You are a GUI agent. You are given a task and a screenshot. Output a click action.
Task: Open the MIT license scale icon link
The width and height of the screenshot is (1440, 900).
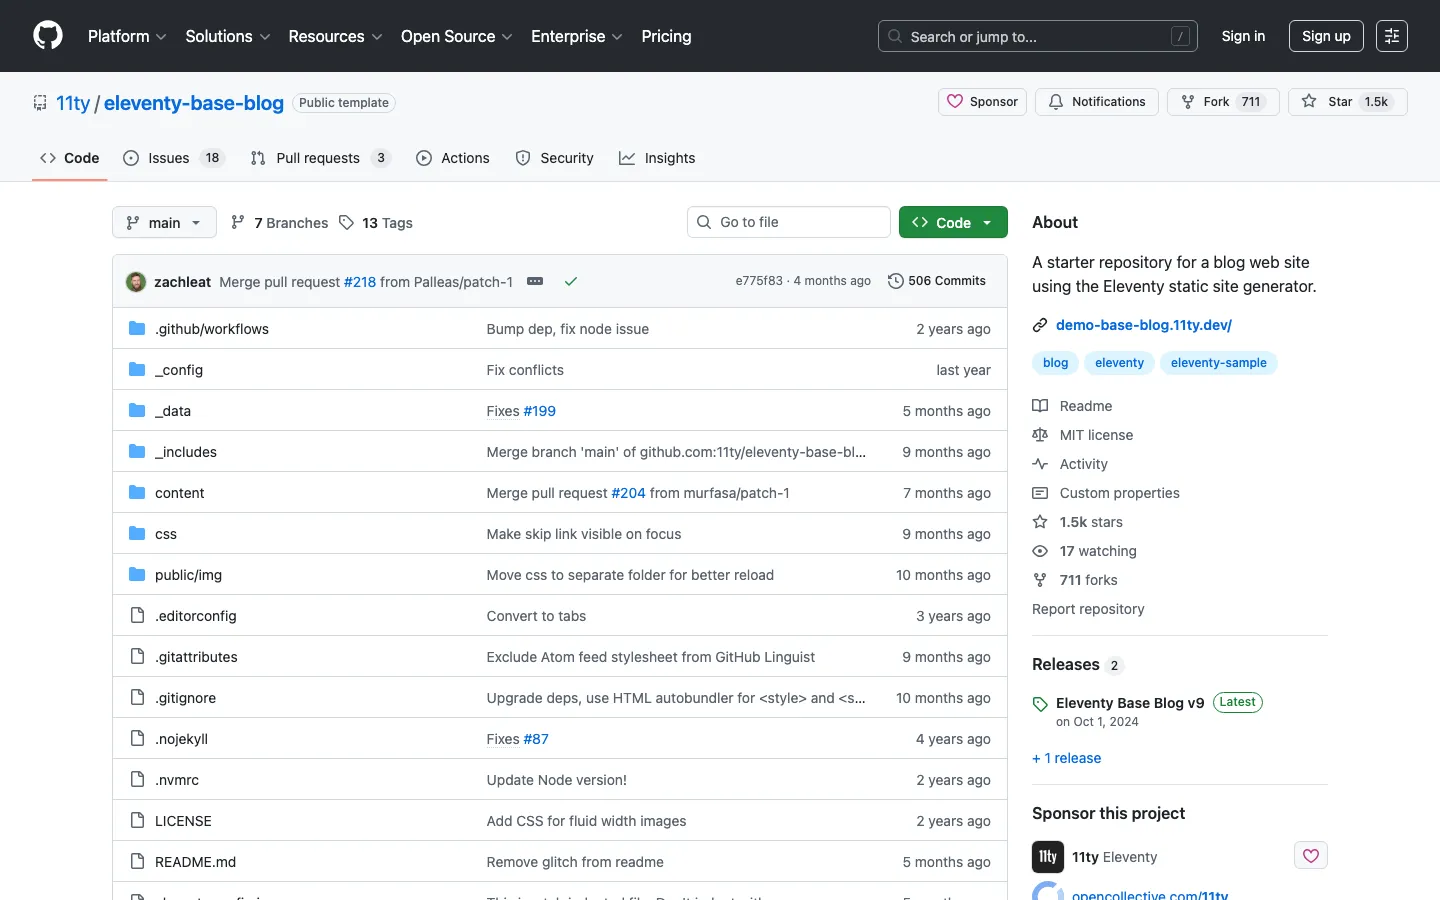point(1083,435)
